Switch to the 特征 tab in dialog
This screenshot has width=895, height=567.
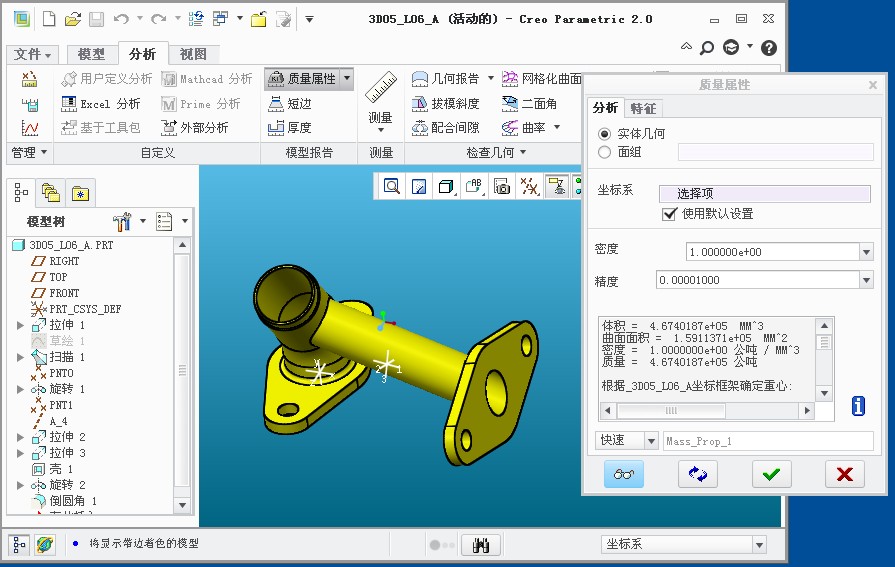tap(643, 108)
